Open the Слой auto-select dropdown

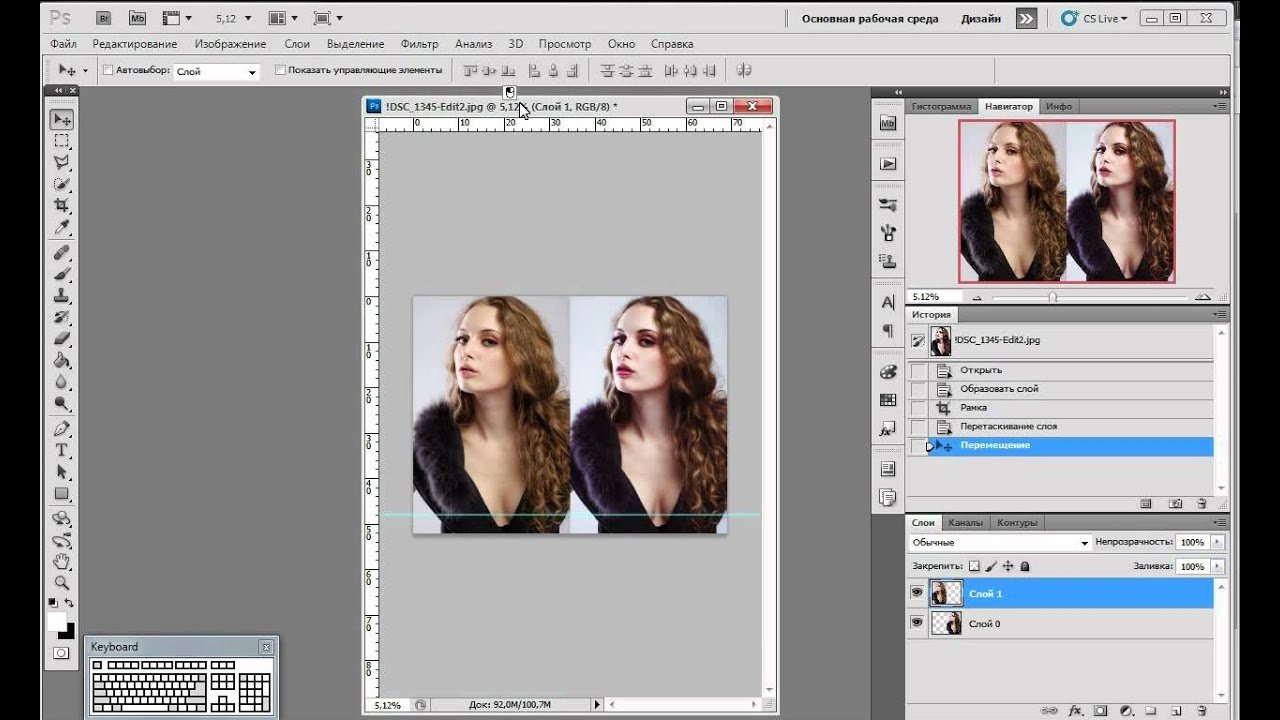click(x=217, y=71)
